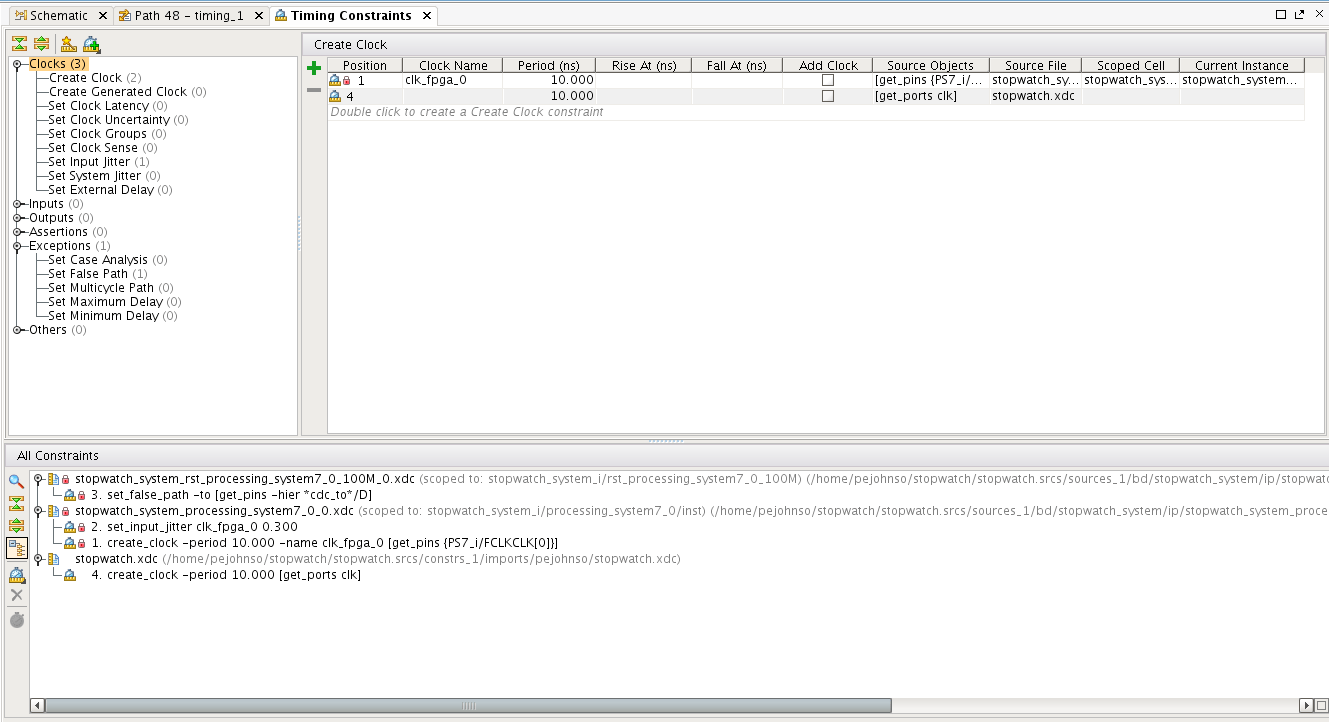Toggle group by source file in All Constraints

16,548
